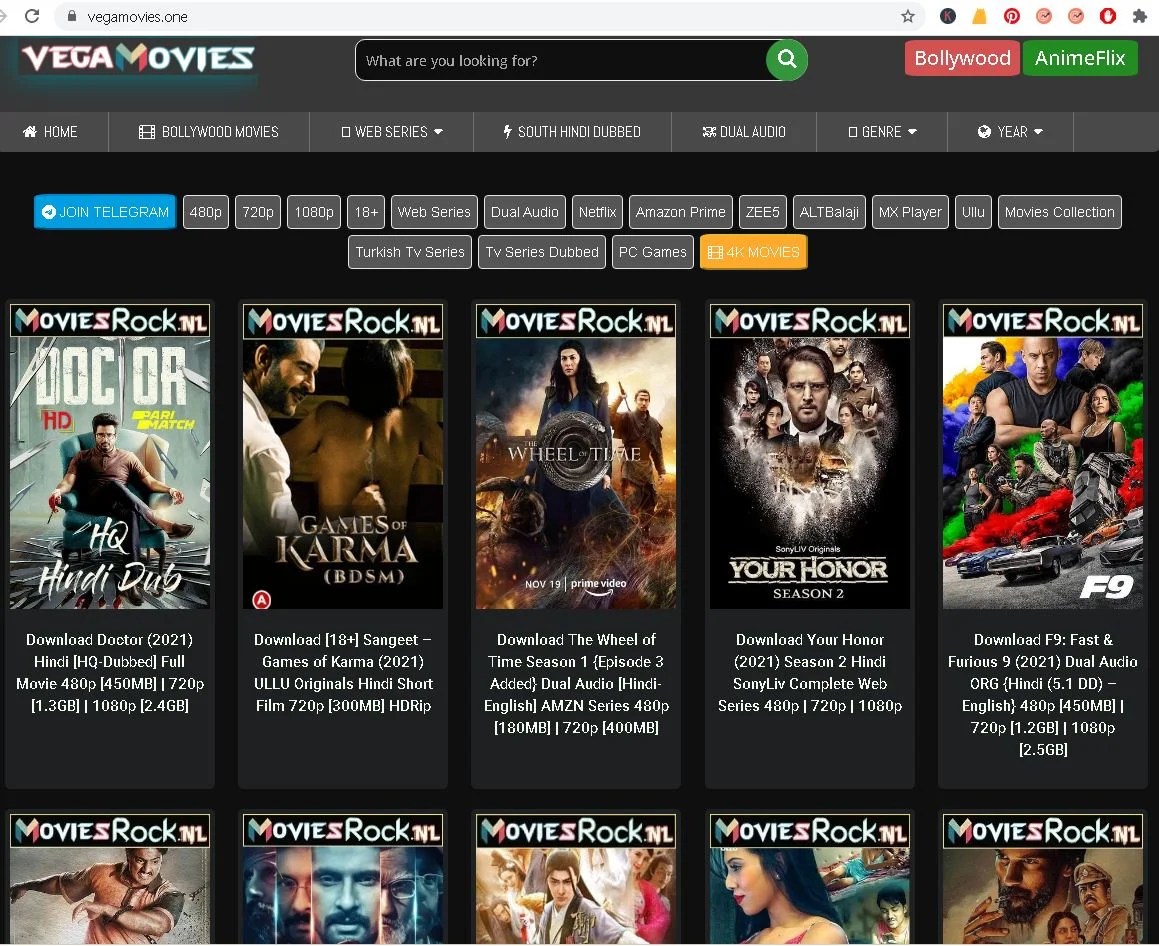
Task: Click the green AnimeFlix button
Action: click(1080, 58)
